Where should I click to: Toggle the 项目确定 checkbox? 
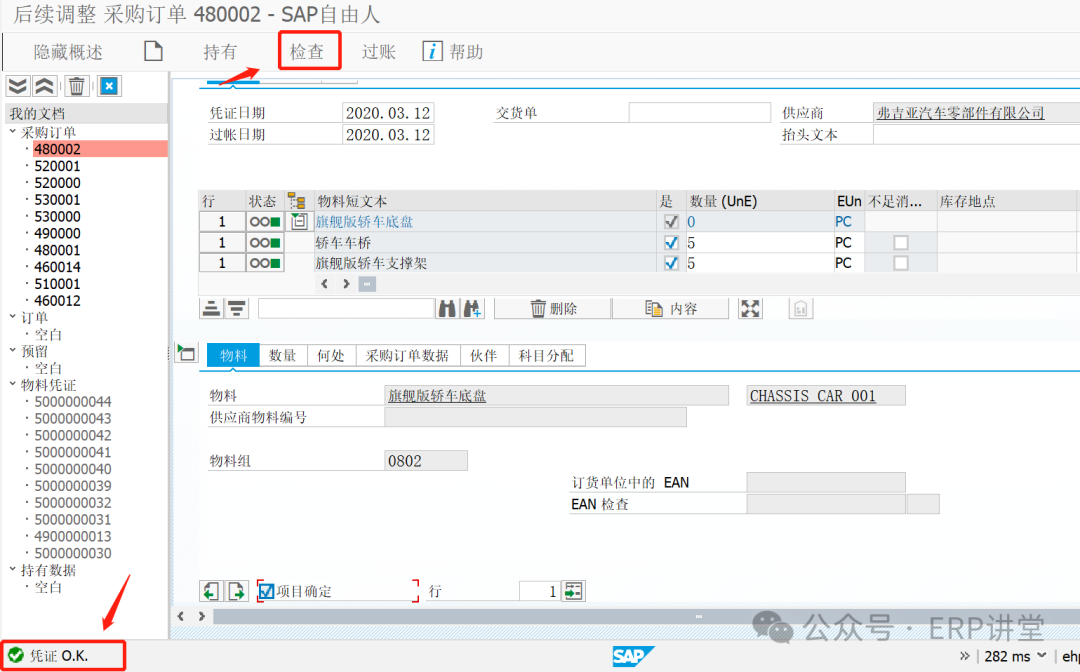[266, 591]
